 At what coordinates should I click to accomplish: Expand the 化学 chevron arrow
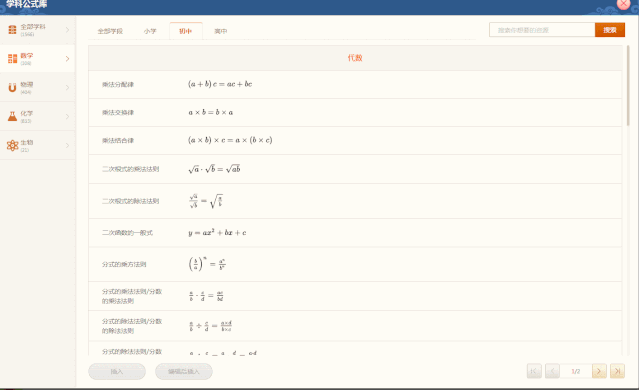(67, 117)
